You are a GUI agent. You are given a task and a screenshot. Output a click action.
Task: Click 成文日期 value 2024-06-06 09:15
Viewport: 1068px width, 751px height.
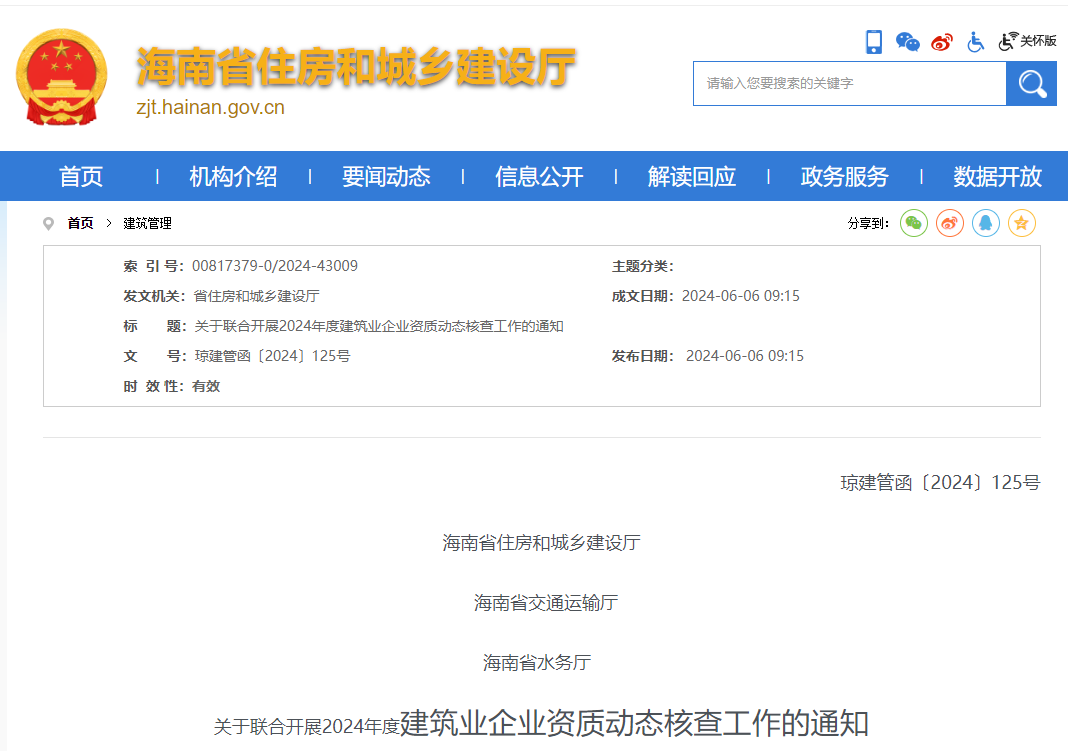[740, 296]
